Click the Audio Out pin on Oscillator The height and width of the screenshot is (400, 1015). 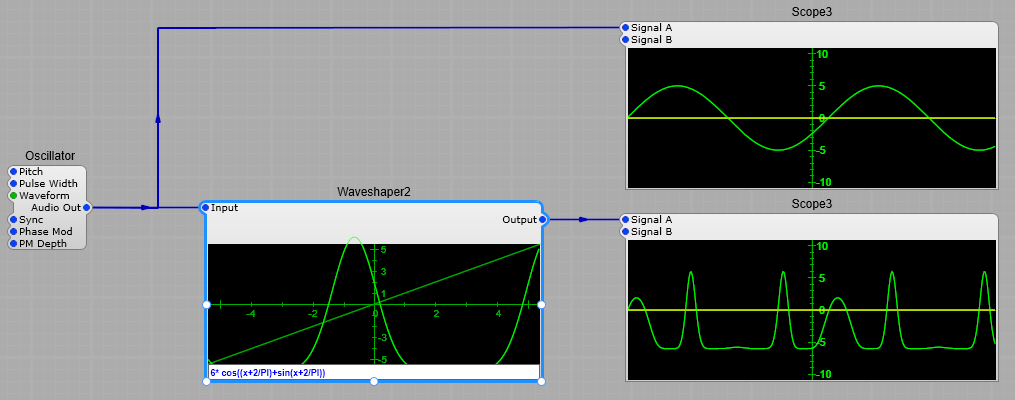coord(87,208)
